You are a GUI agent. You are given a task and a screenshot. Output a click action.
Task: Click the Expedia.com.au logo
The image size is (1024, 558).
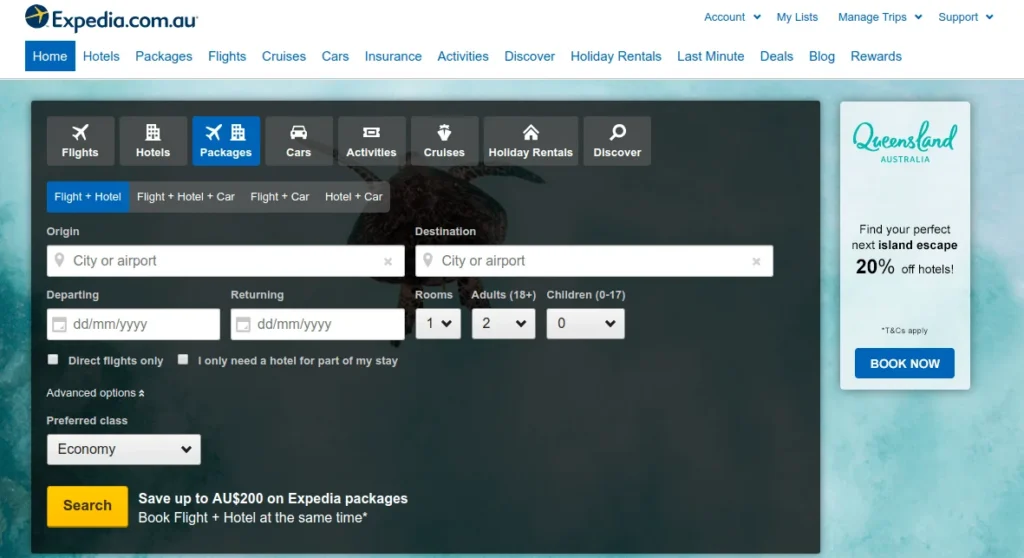click(111, 18)
